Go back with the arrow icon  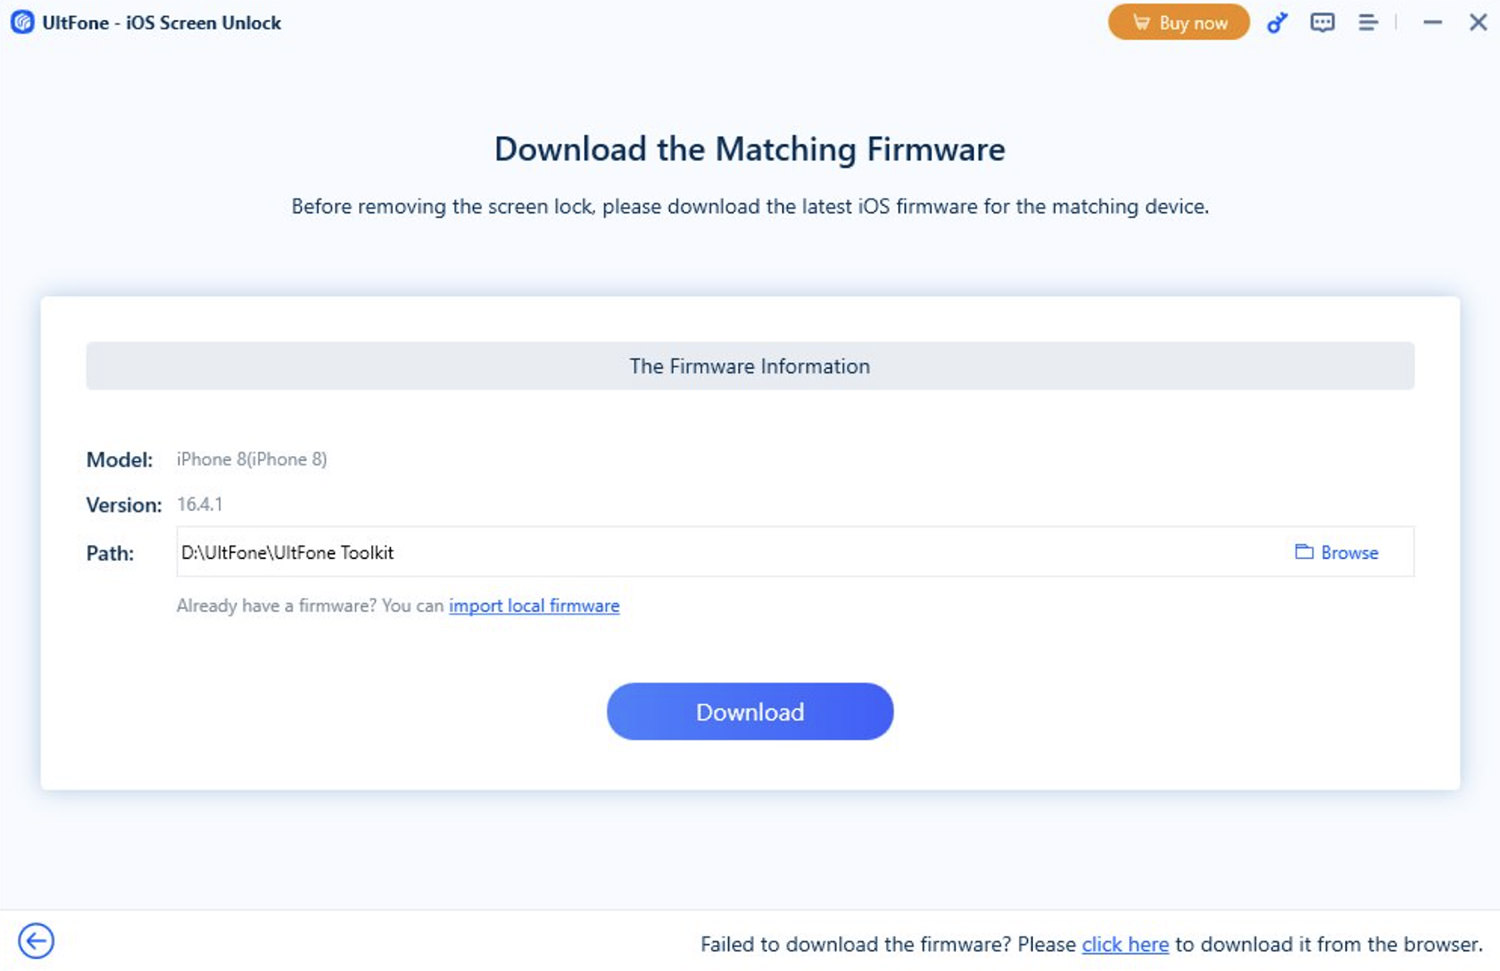36,941
